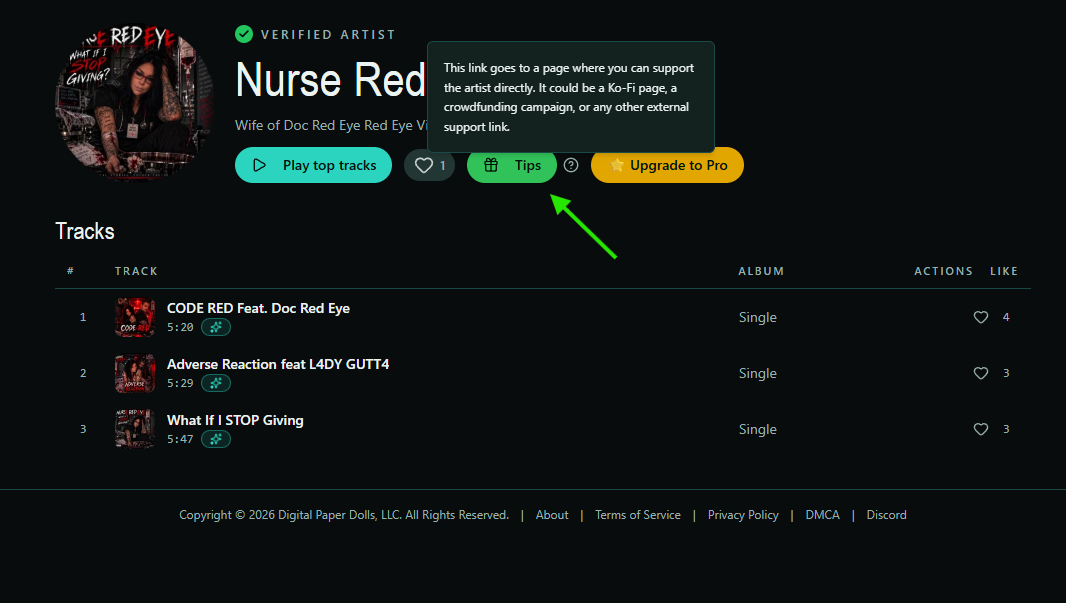The image size is (1066, 603).
Task: Click the 5:20 duration of CODE RED
Action: tap(180, 327)
